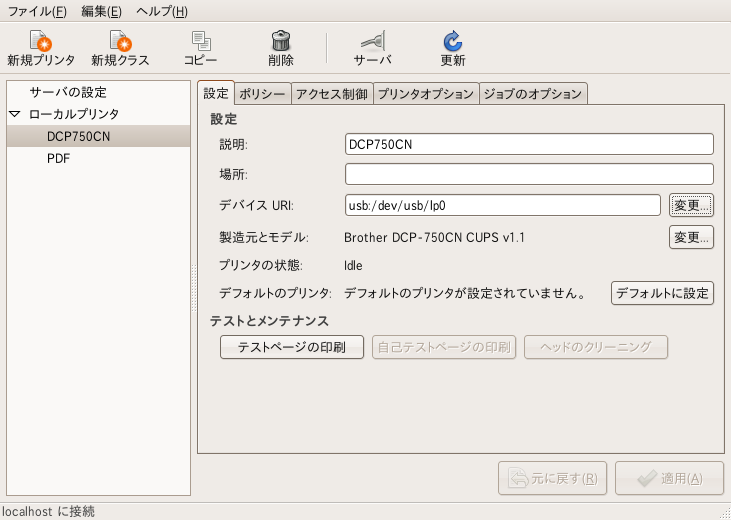
Task: Select the DCP750CN printer in the tree
Action: click(98, 136)
